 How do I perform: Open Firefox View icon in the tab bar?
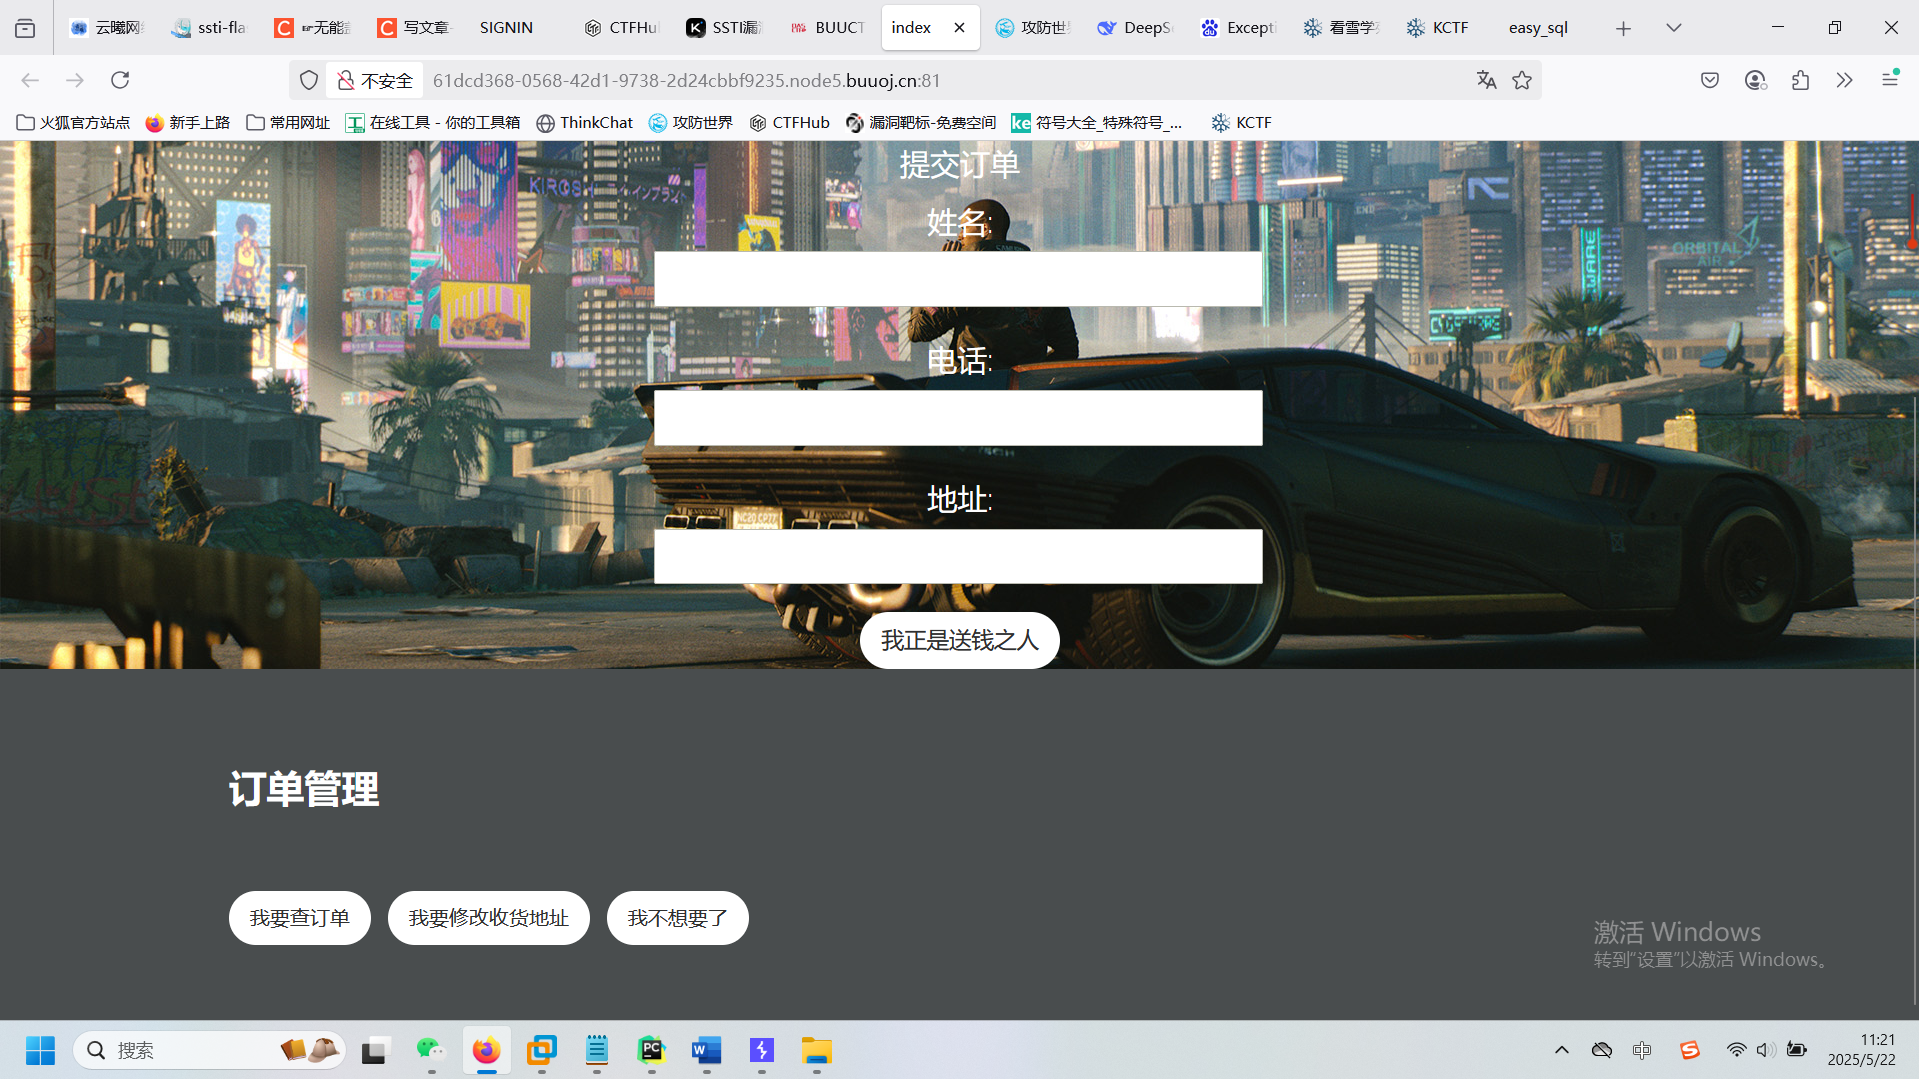tap(25, 28)
